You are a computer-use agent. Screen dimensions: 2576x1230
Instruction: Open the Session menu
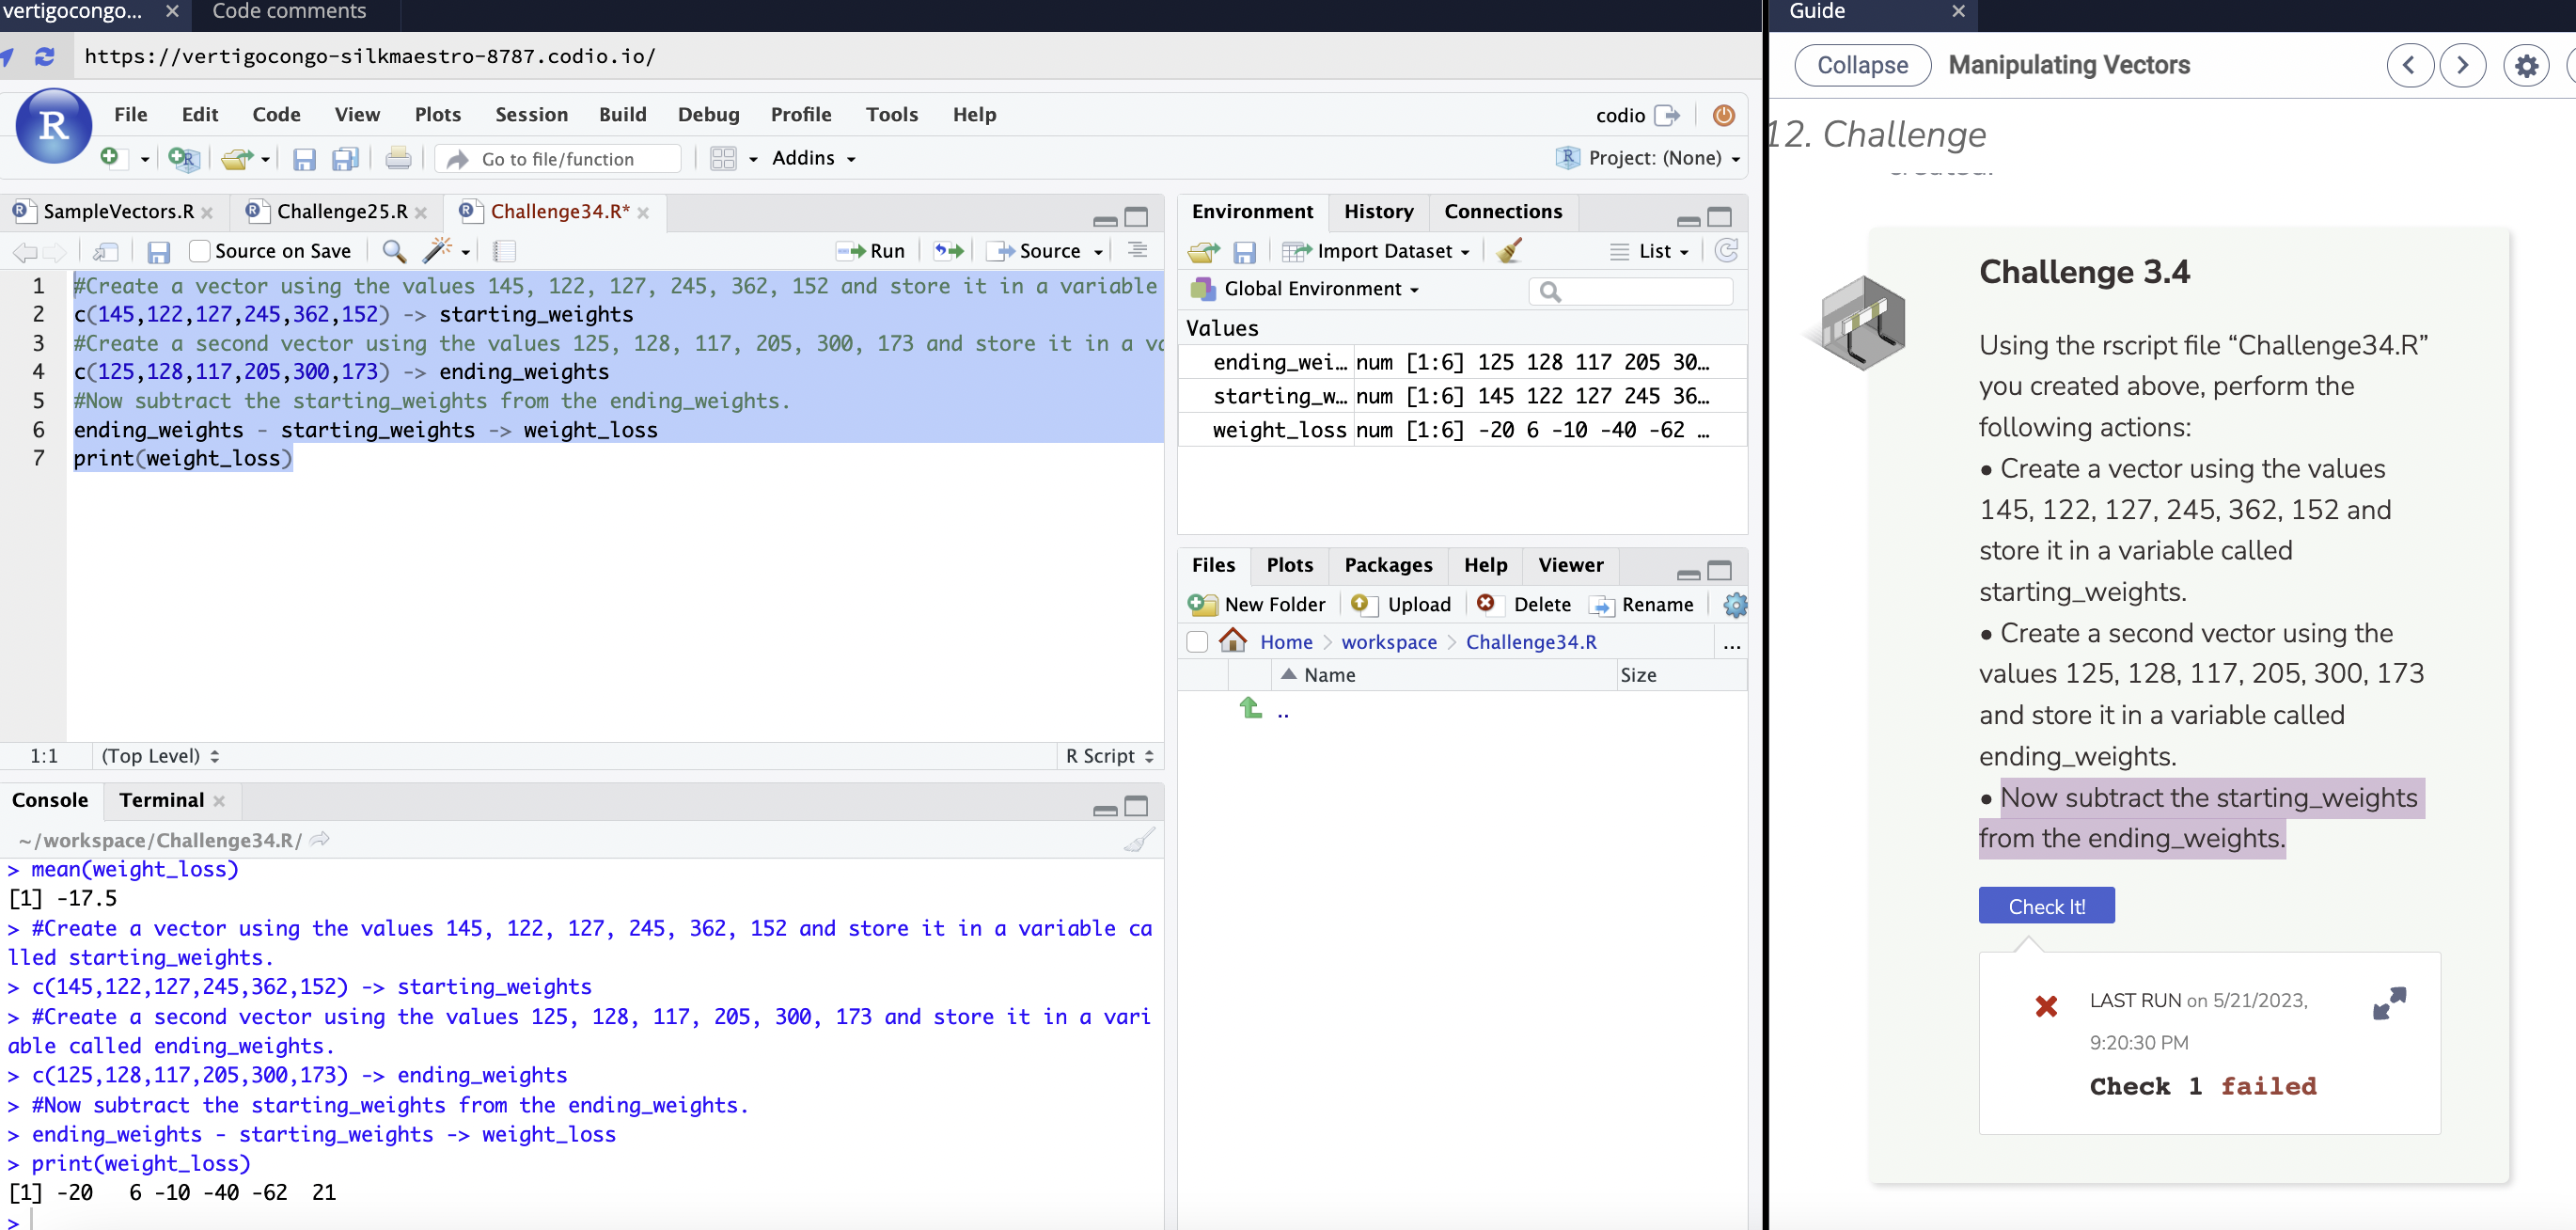click(x=531, y=114)
